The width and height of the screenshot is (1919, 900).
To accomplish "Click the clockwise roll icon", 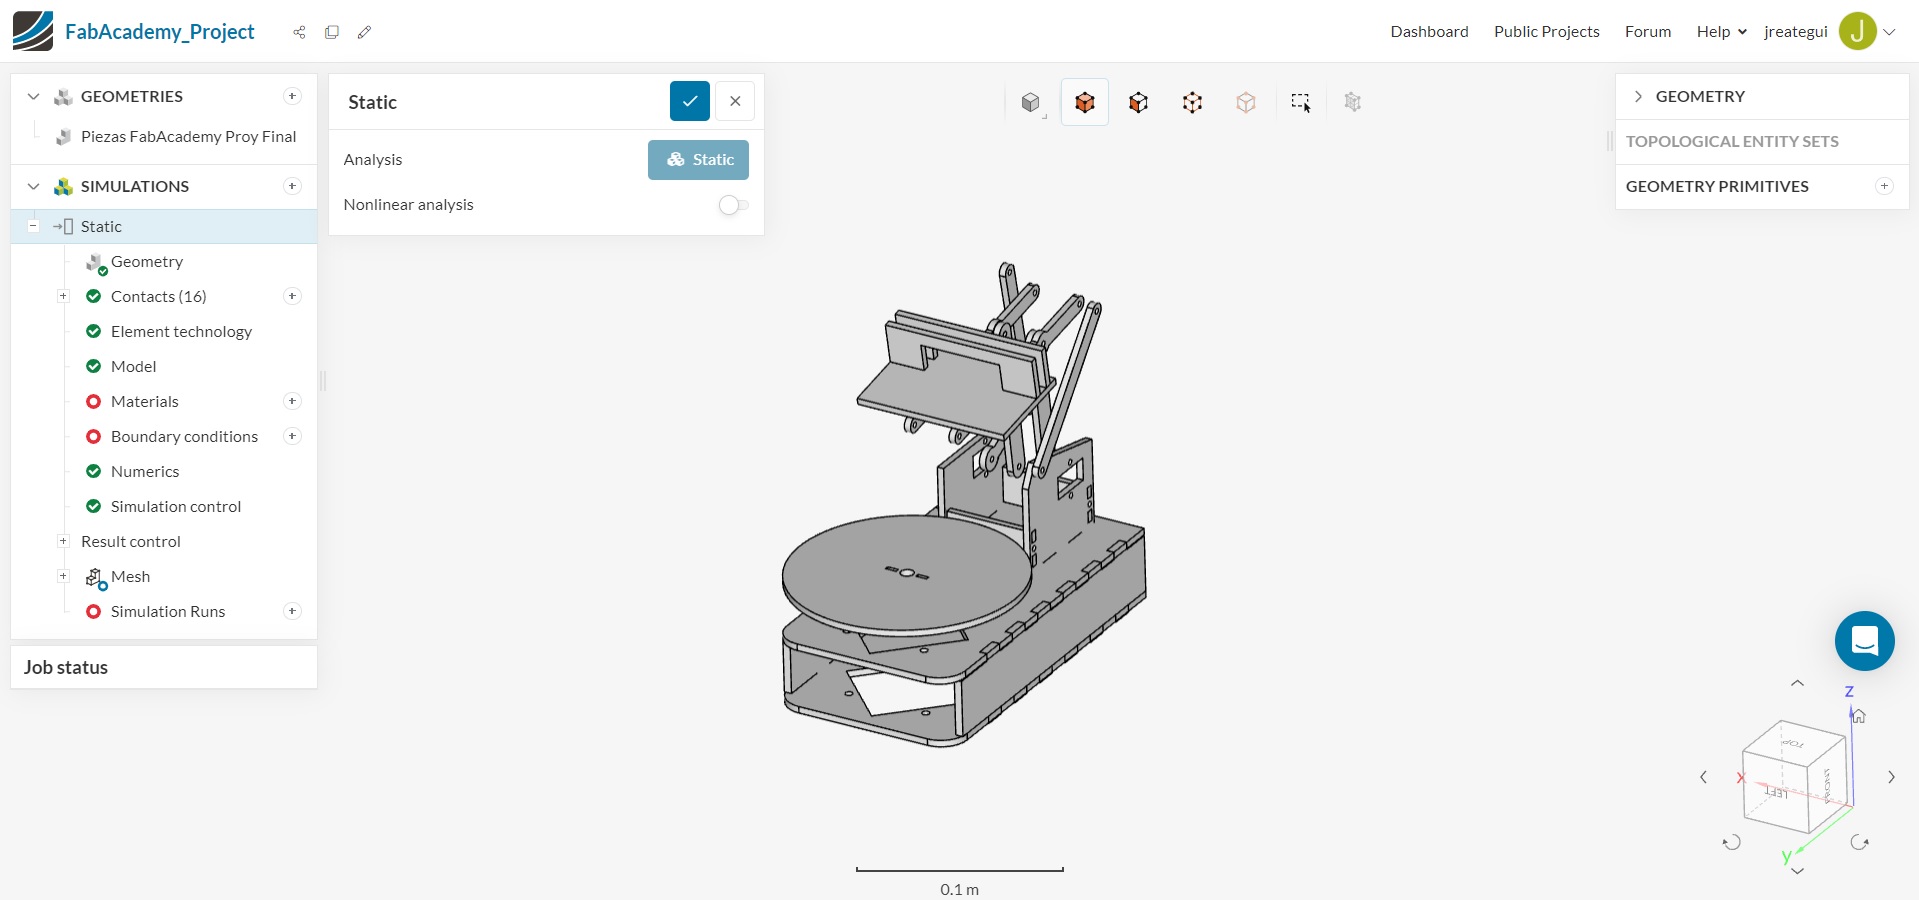I will [1860, 842].
